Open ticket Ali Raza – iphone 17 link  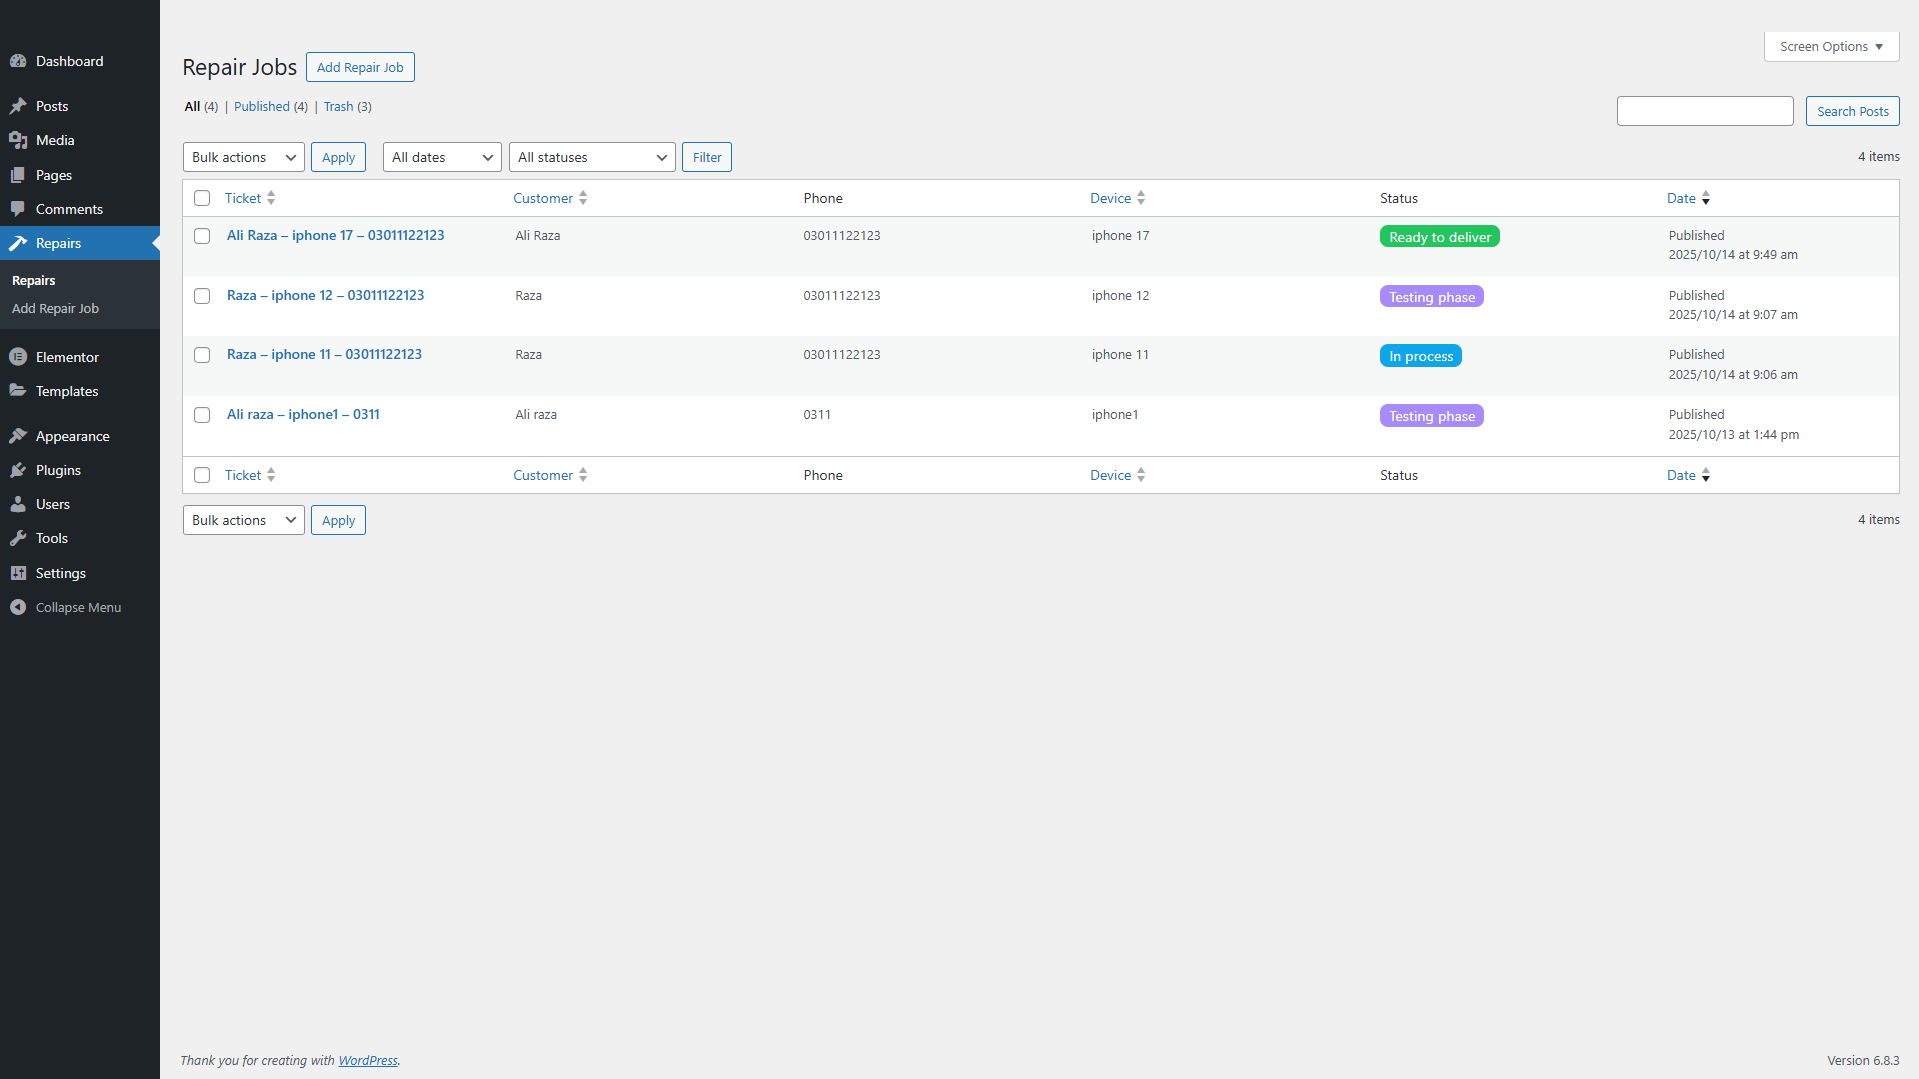(335, 235)
